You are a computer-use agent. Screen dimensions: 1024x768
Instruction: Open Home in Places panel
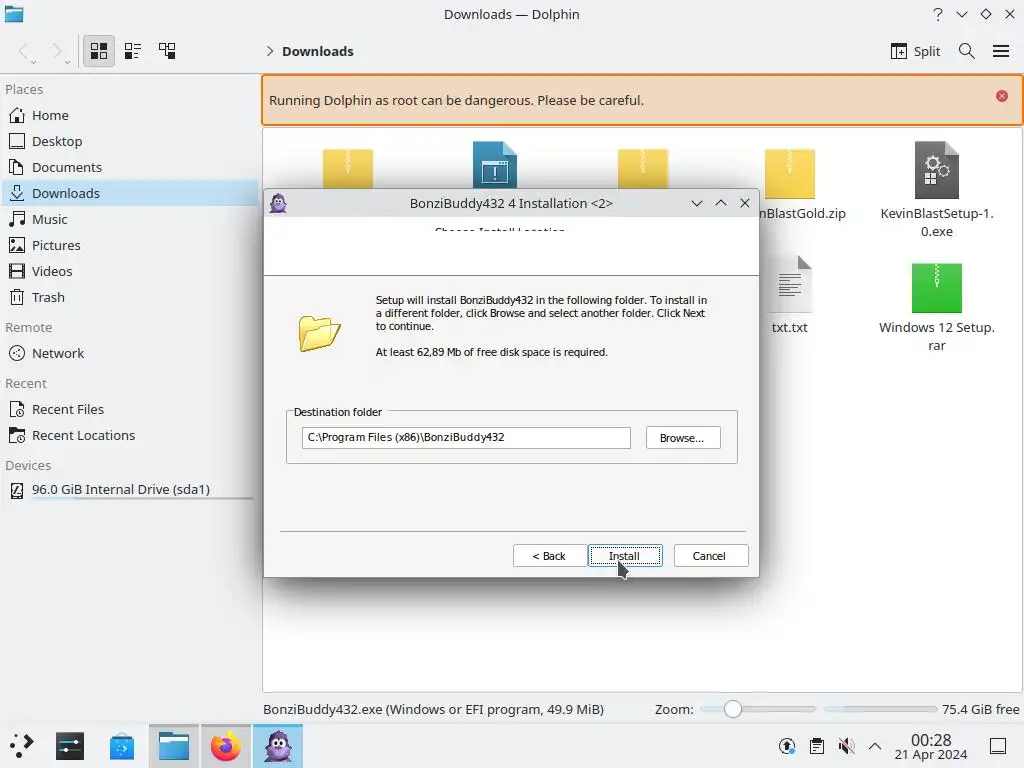click(129, 115)
